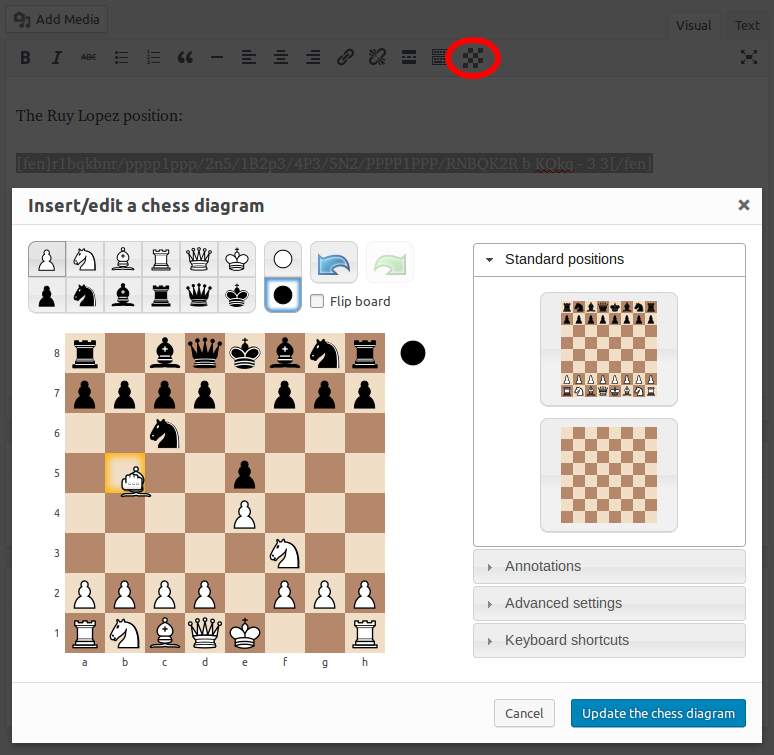Click the Insert Read More tag icon

409,58
